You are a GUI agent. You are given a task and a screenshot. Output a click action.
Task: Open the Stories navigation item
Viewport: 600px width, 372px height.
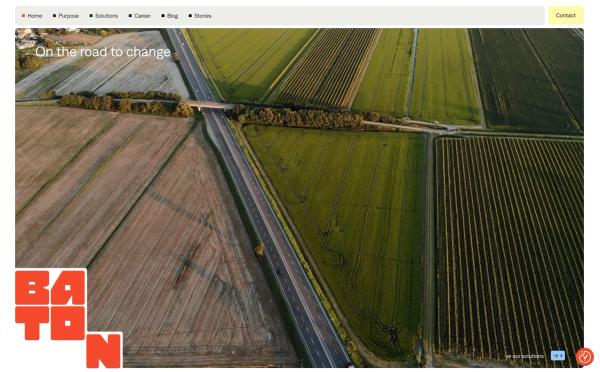203,16
